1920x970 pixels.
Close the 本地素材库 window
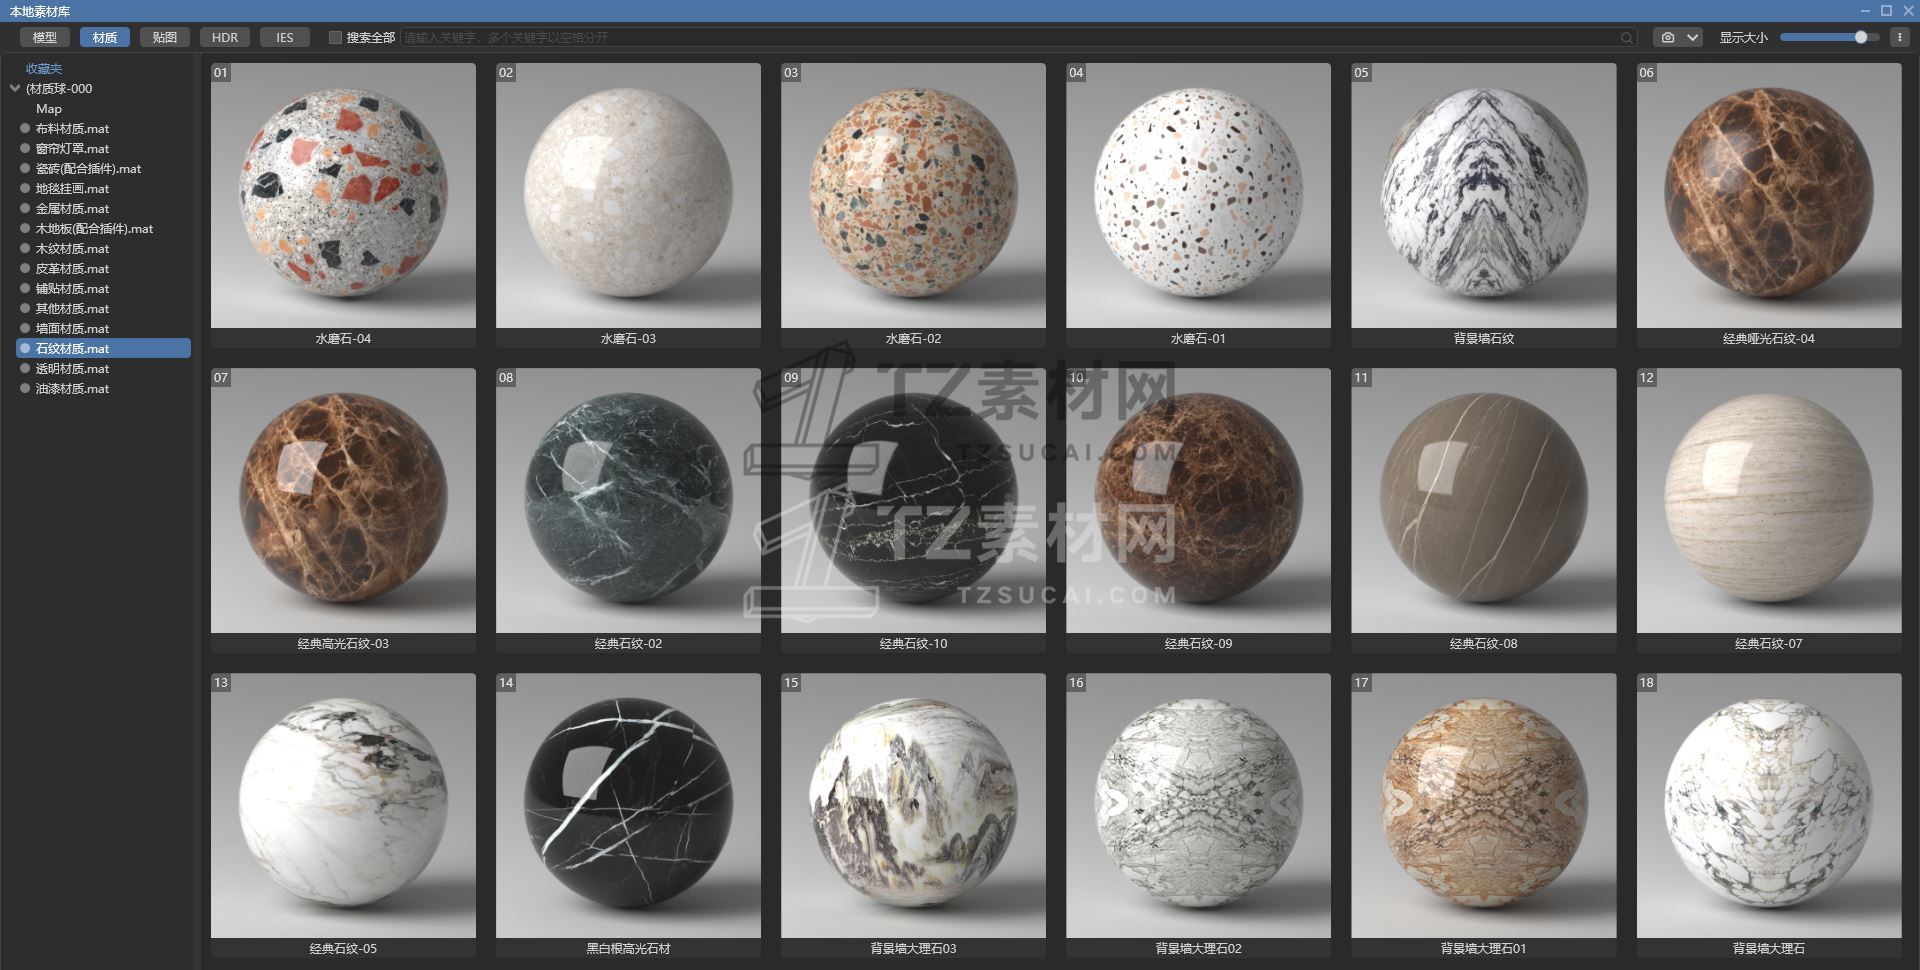(1906, 11)
